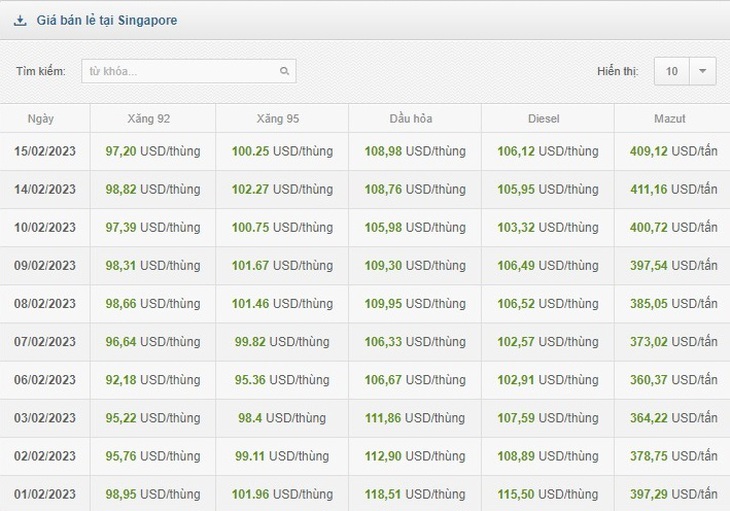The width and height of the screenshot is (730, 511).
Task: Sort by the Xăng 95 column header
Action: [278, 119]
